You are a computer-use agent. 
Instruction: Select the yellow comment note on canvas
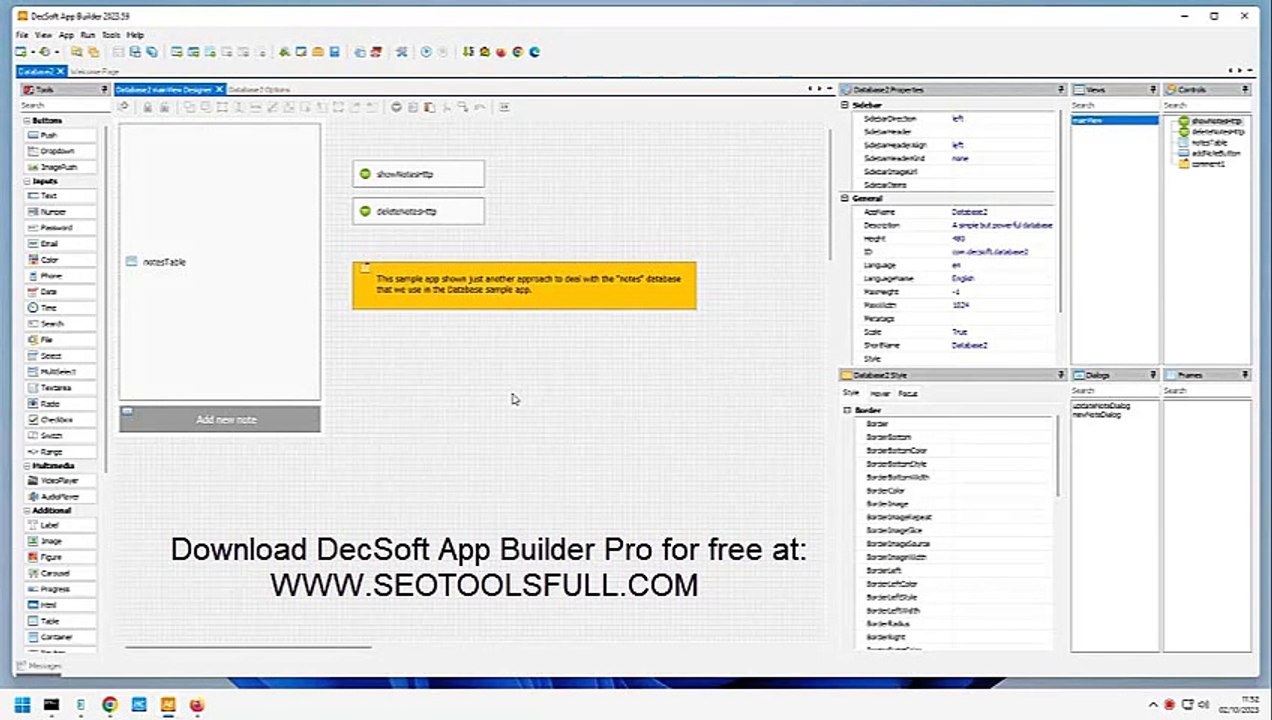tap(524, 285)
